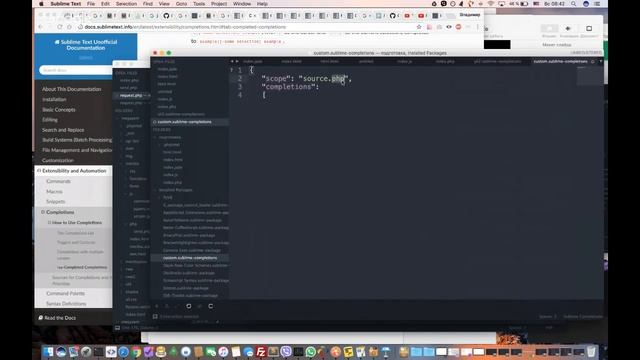Open the Launchpad rocket in the Dock

click(x=86, y=351)
